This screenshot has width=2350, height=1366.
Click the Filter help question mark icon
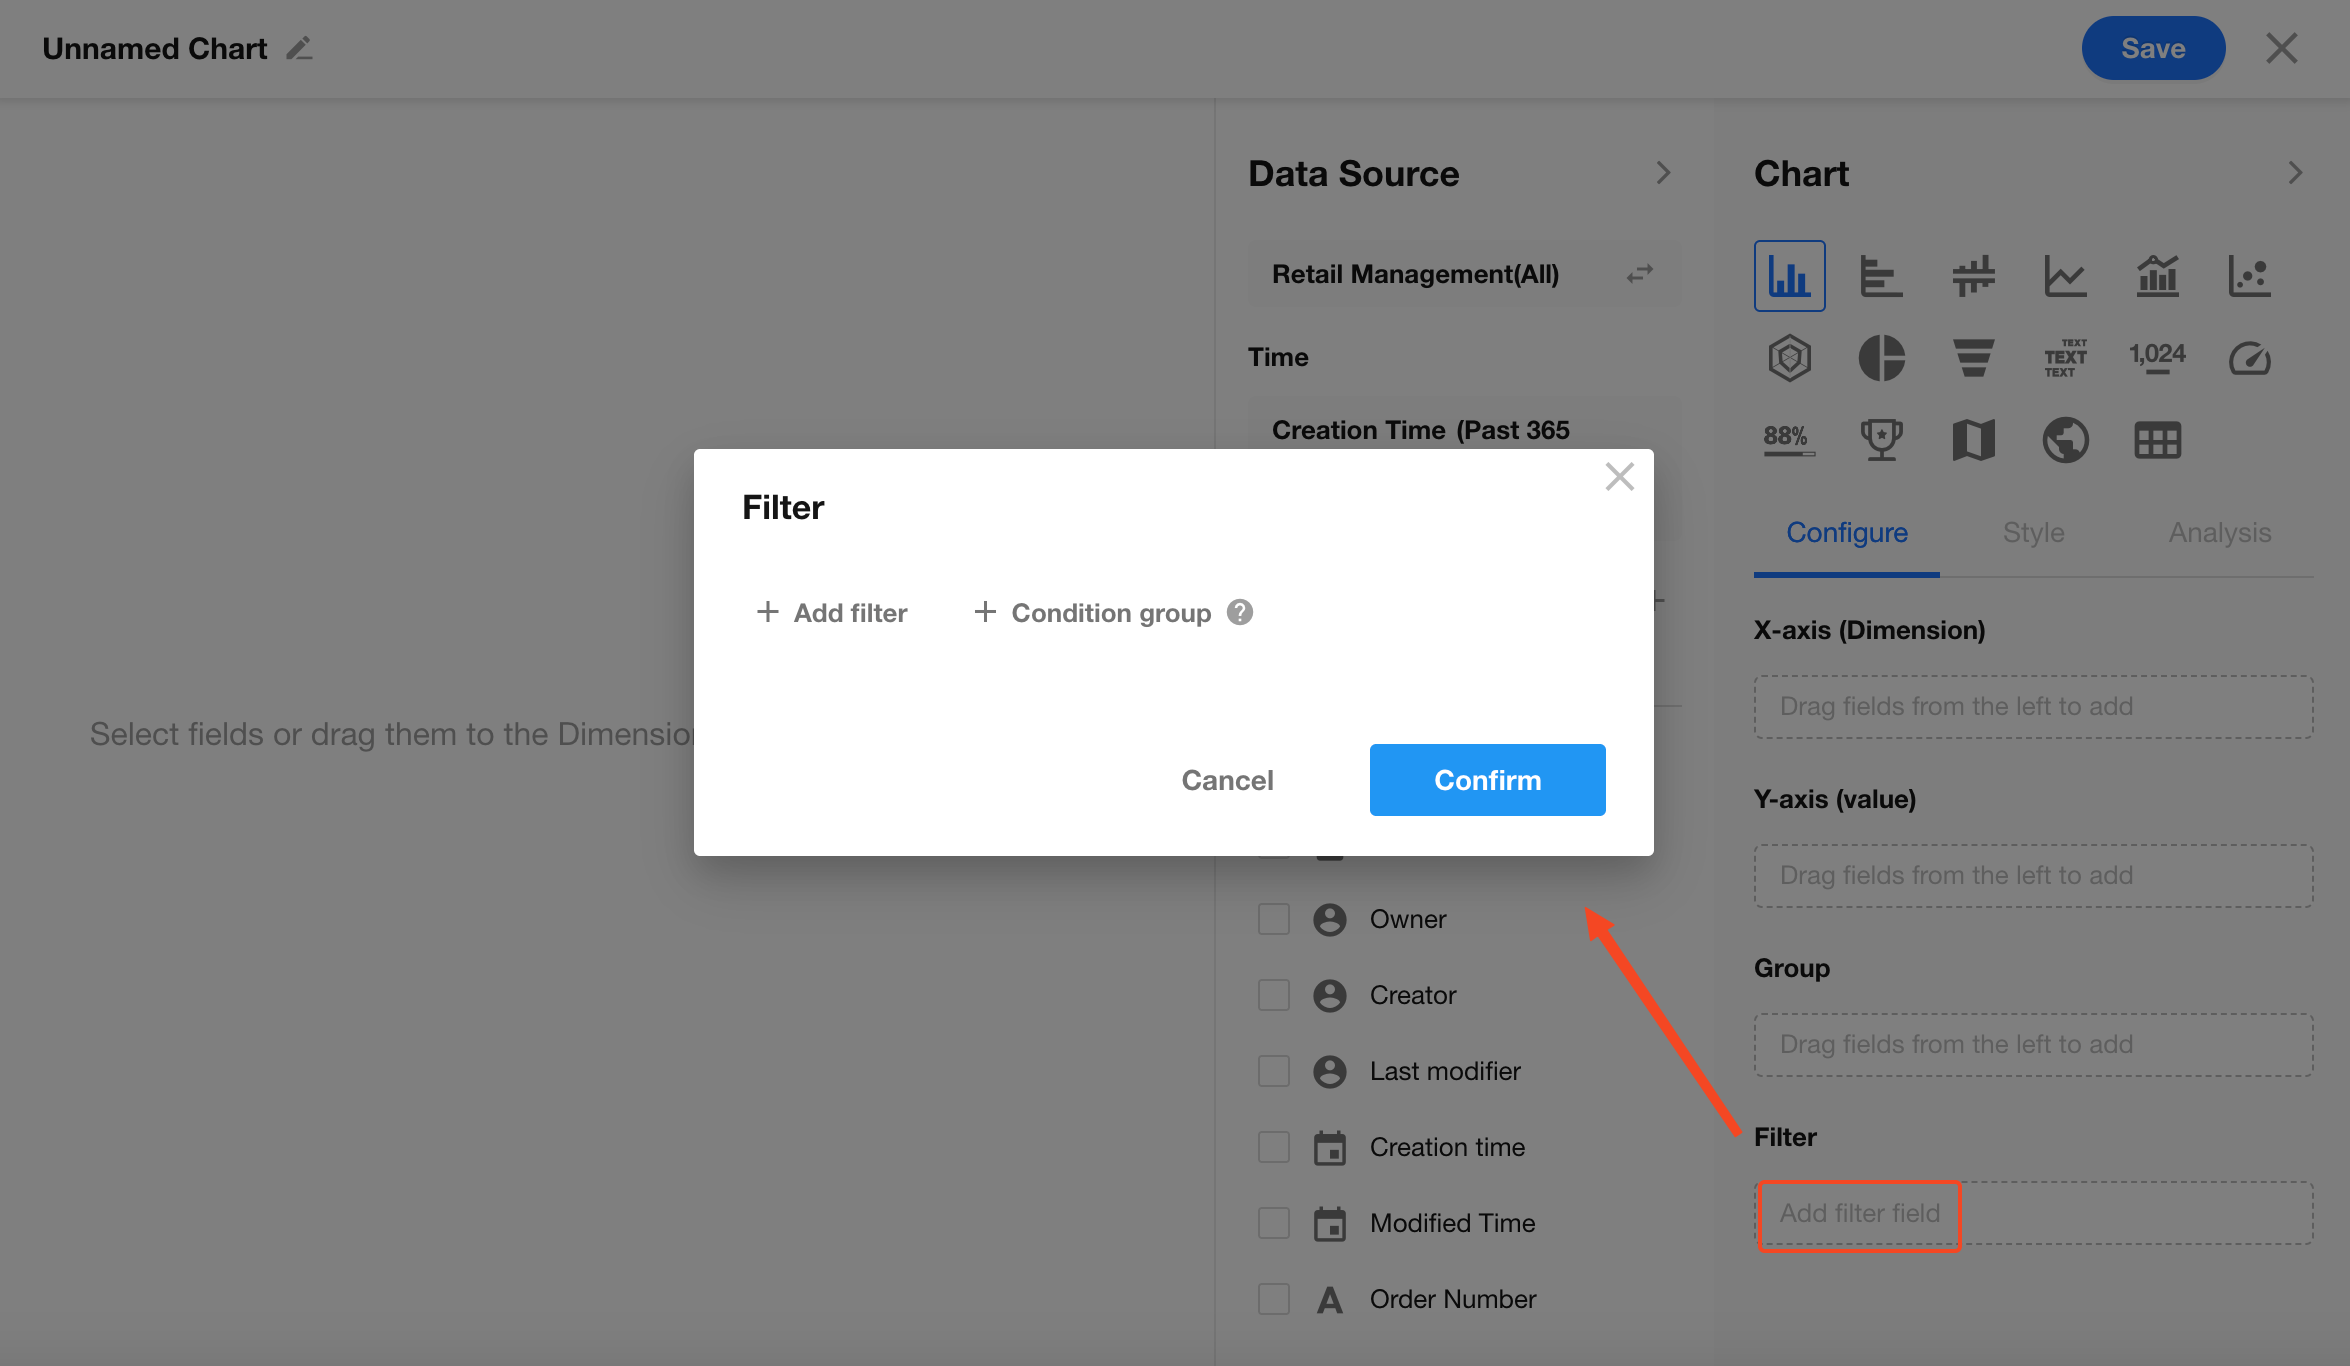tap(1240, 612)
